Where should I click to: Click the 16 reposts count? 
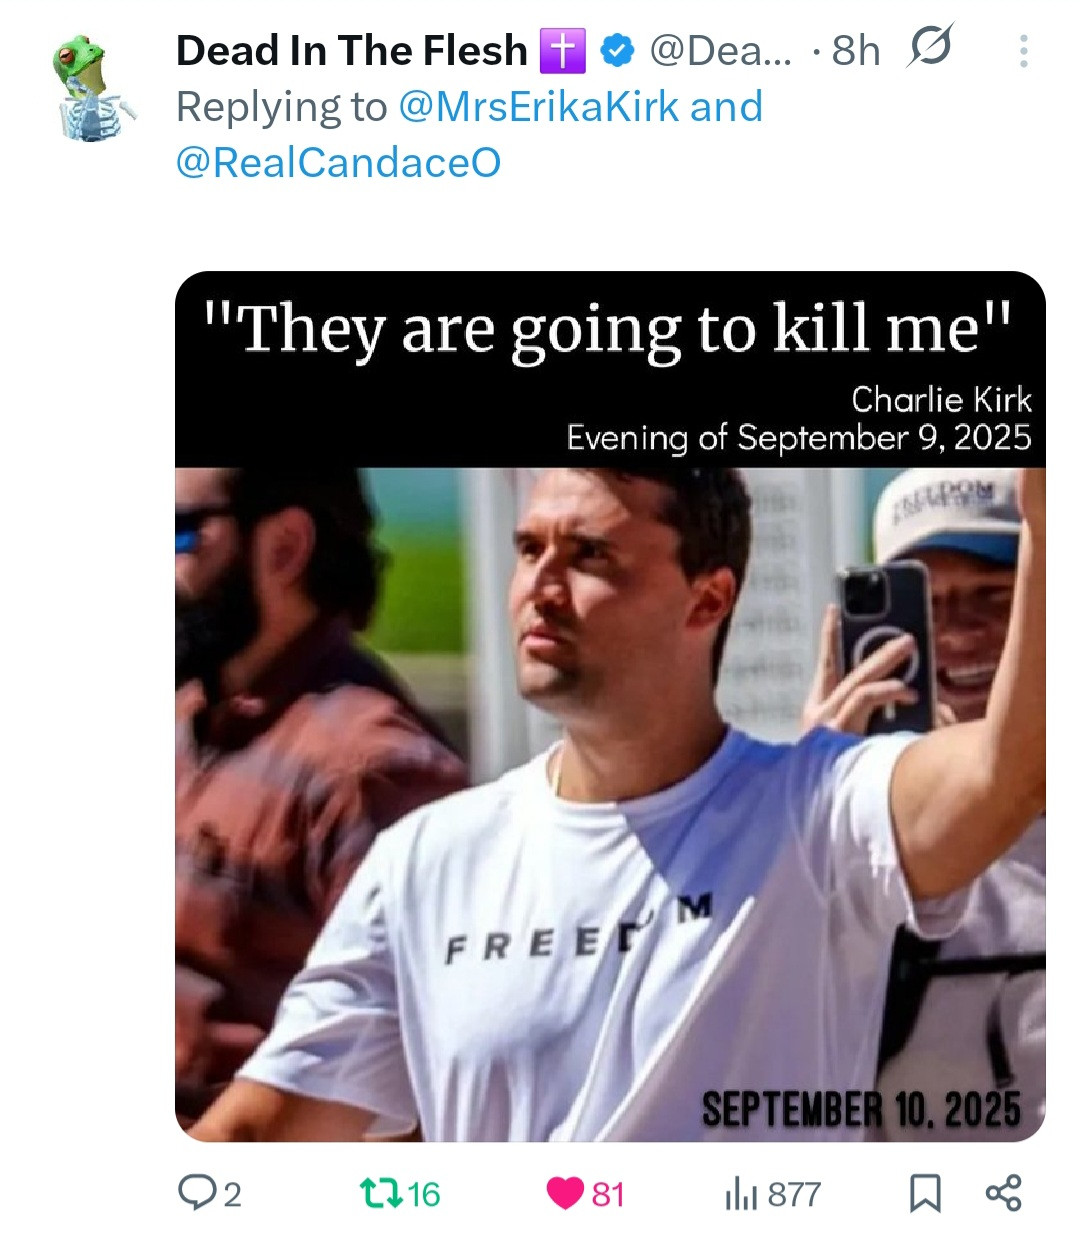424,1193
